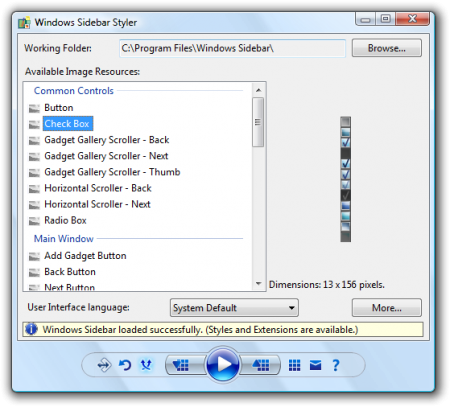Click the arrow-into-box icon in bottom toolbar
Screen dimensions: 450x407
[x=104, y=365]
